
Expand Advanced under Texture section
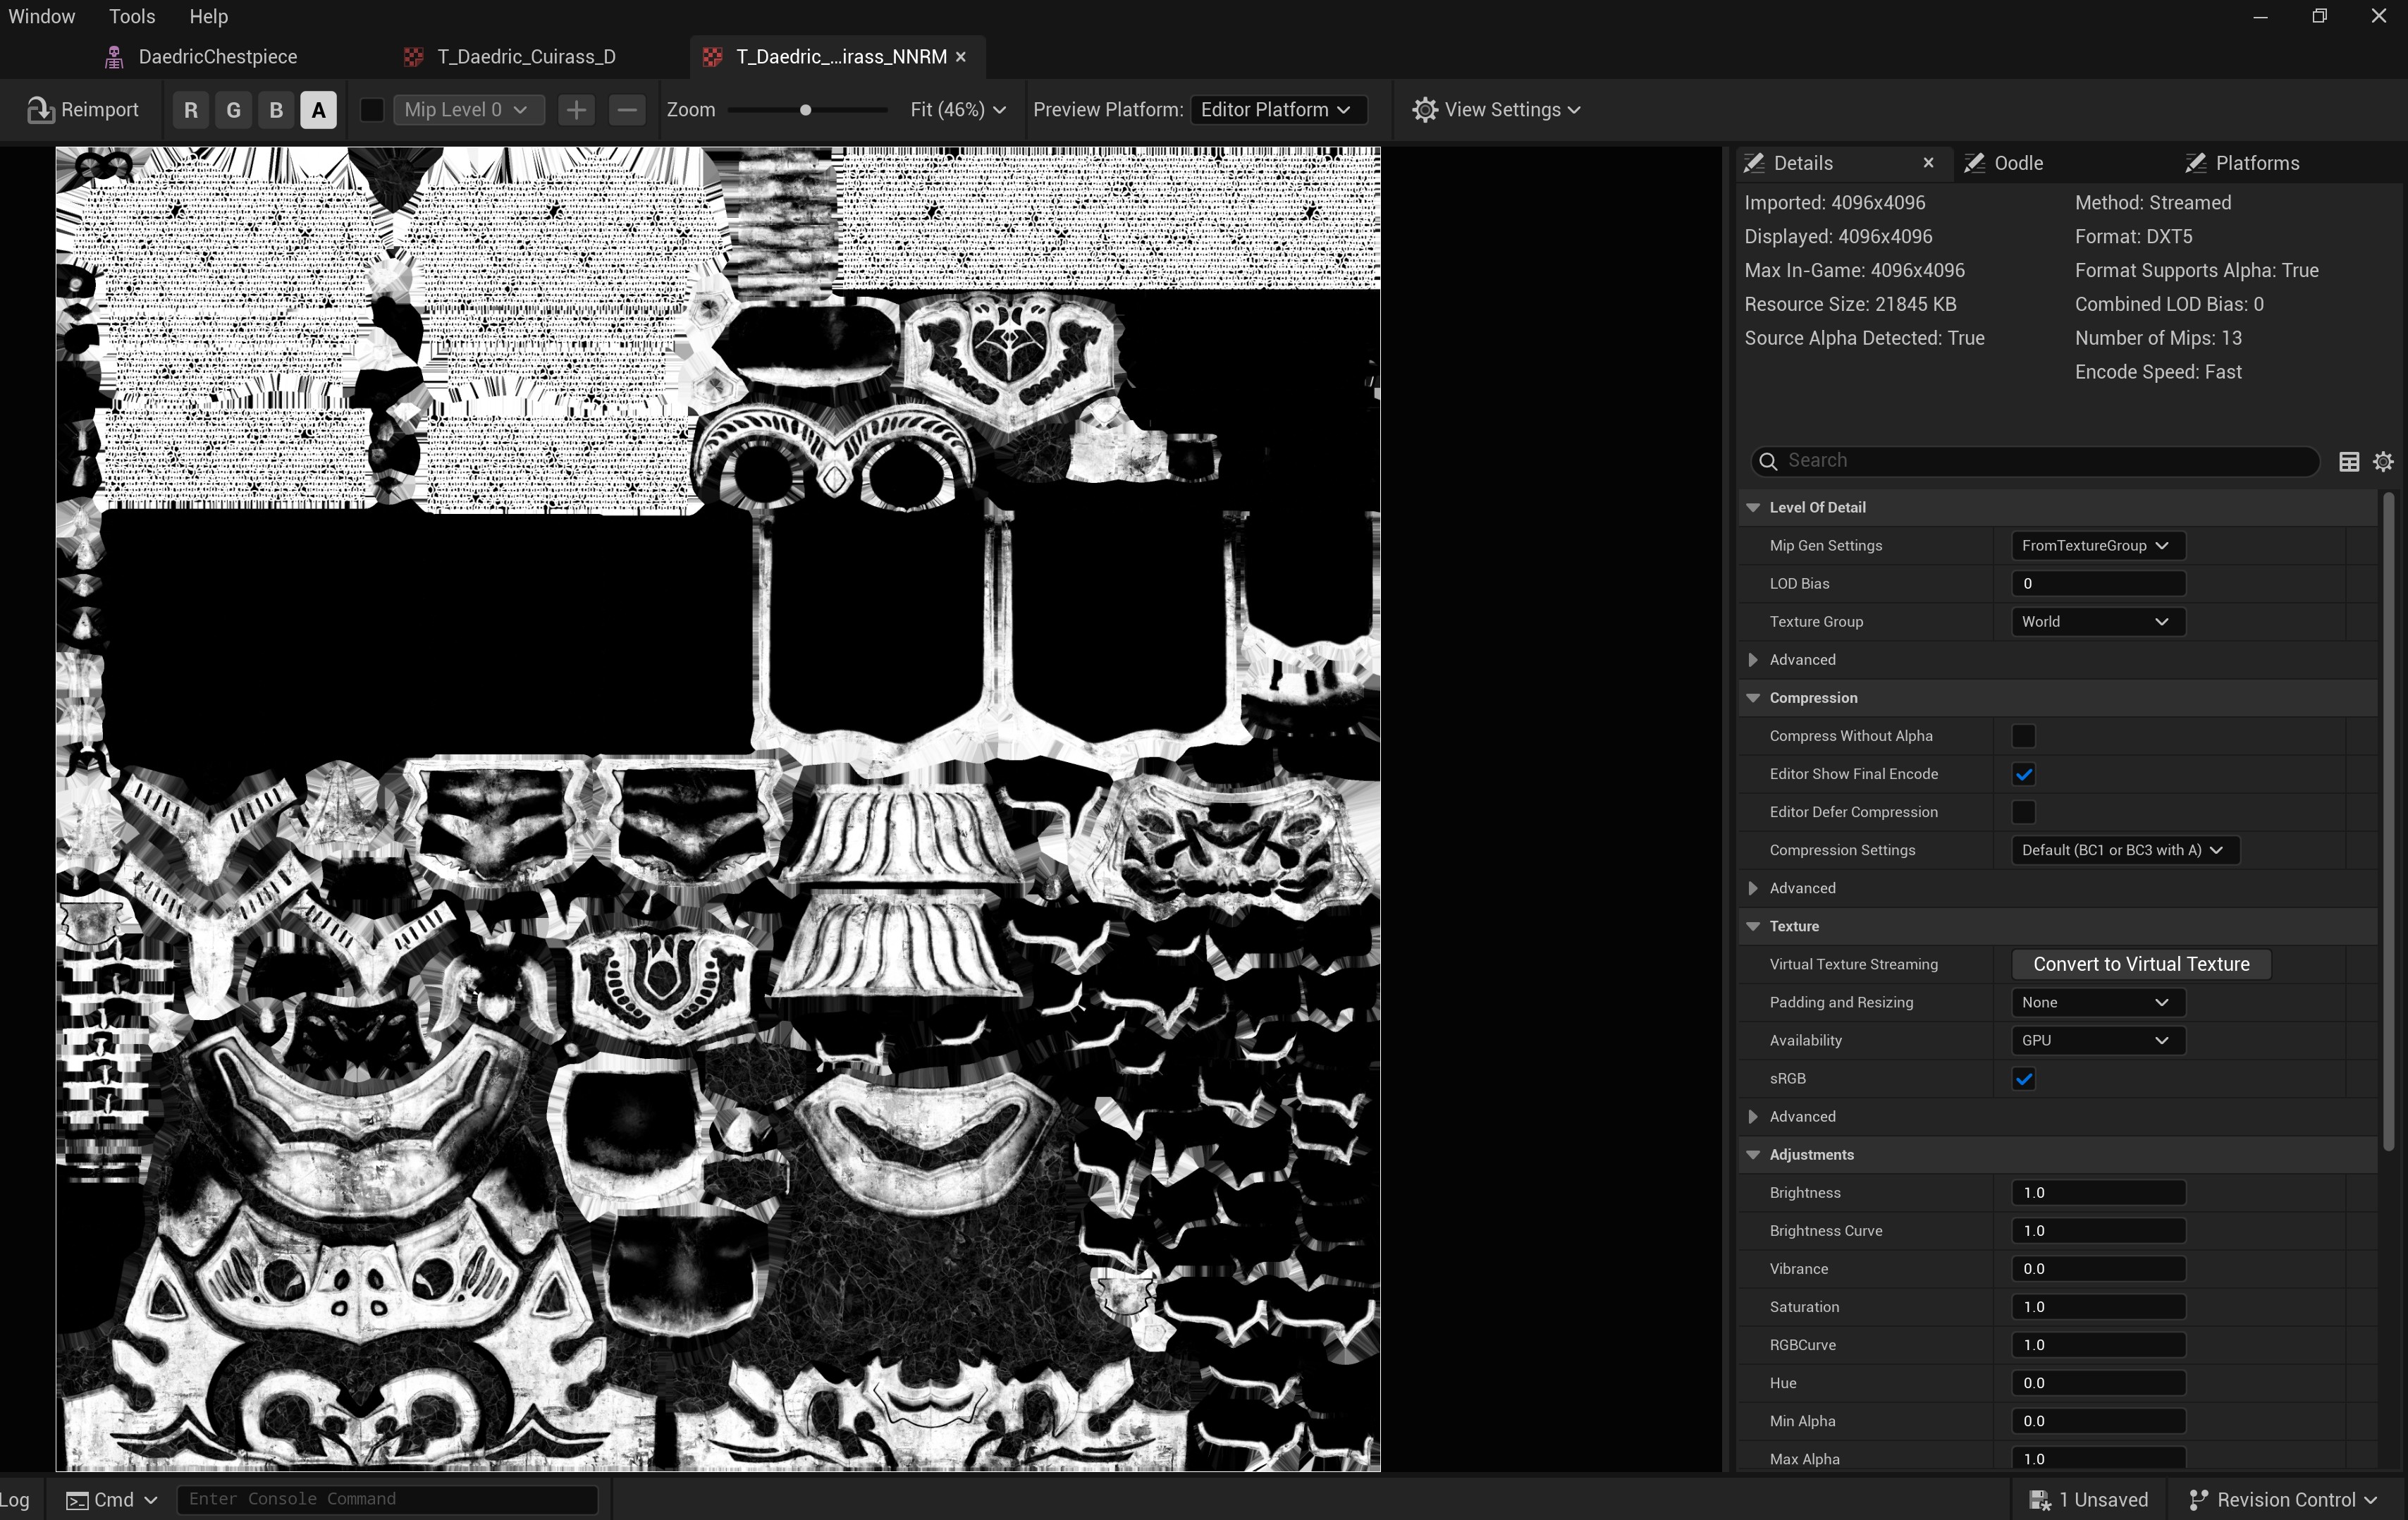click(x=1753, y=1117)
